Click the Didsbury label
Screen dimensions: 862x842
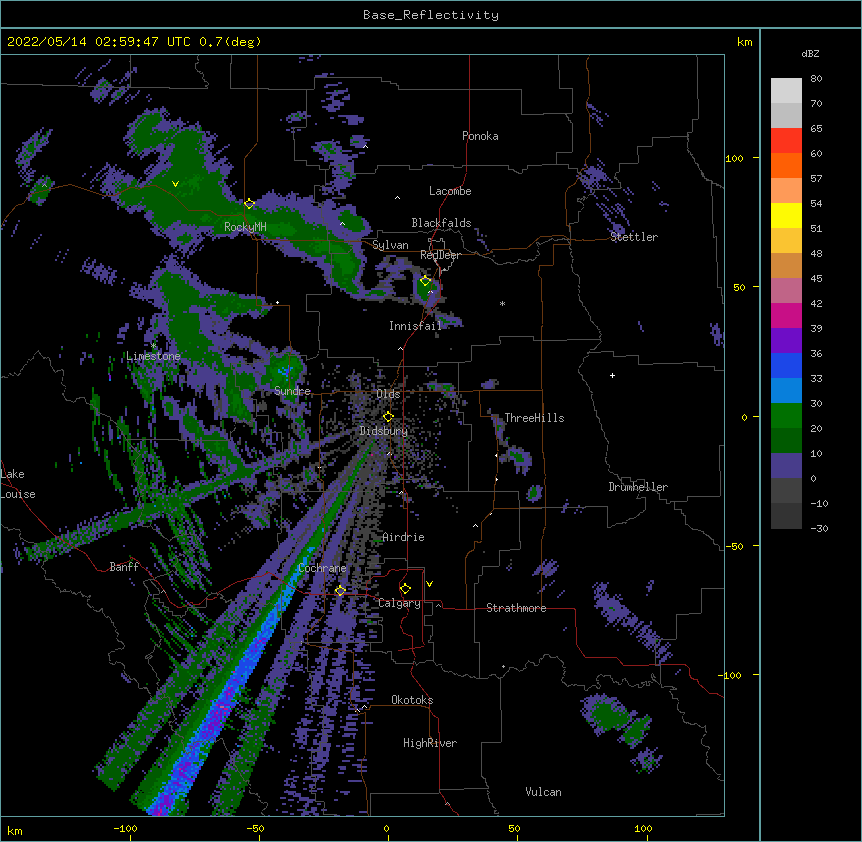(x=383, y=431)
